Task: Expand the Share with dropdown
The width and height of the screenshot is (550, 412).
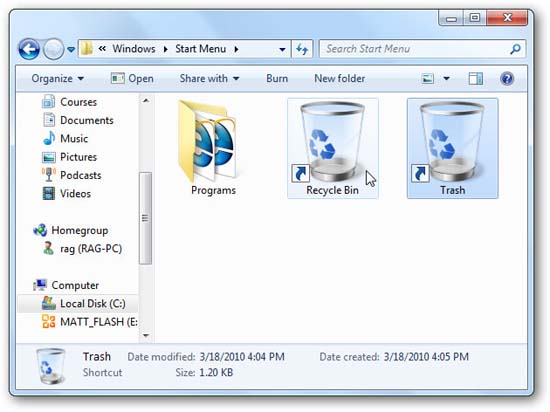Action: click(209, 79)
